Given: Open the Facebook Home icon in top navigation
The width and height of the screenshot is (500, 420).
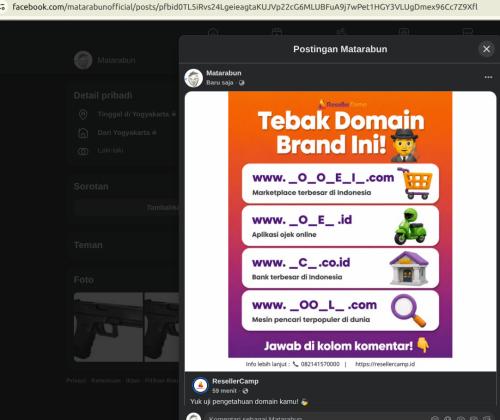Looking at the screenshot, I should click(x=213, y=32).
